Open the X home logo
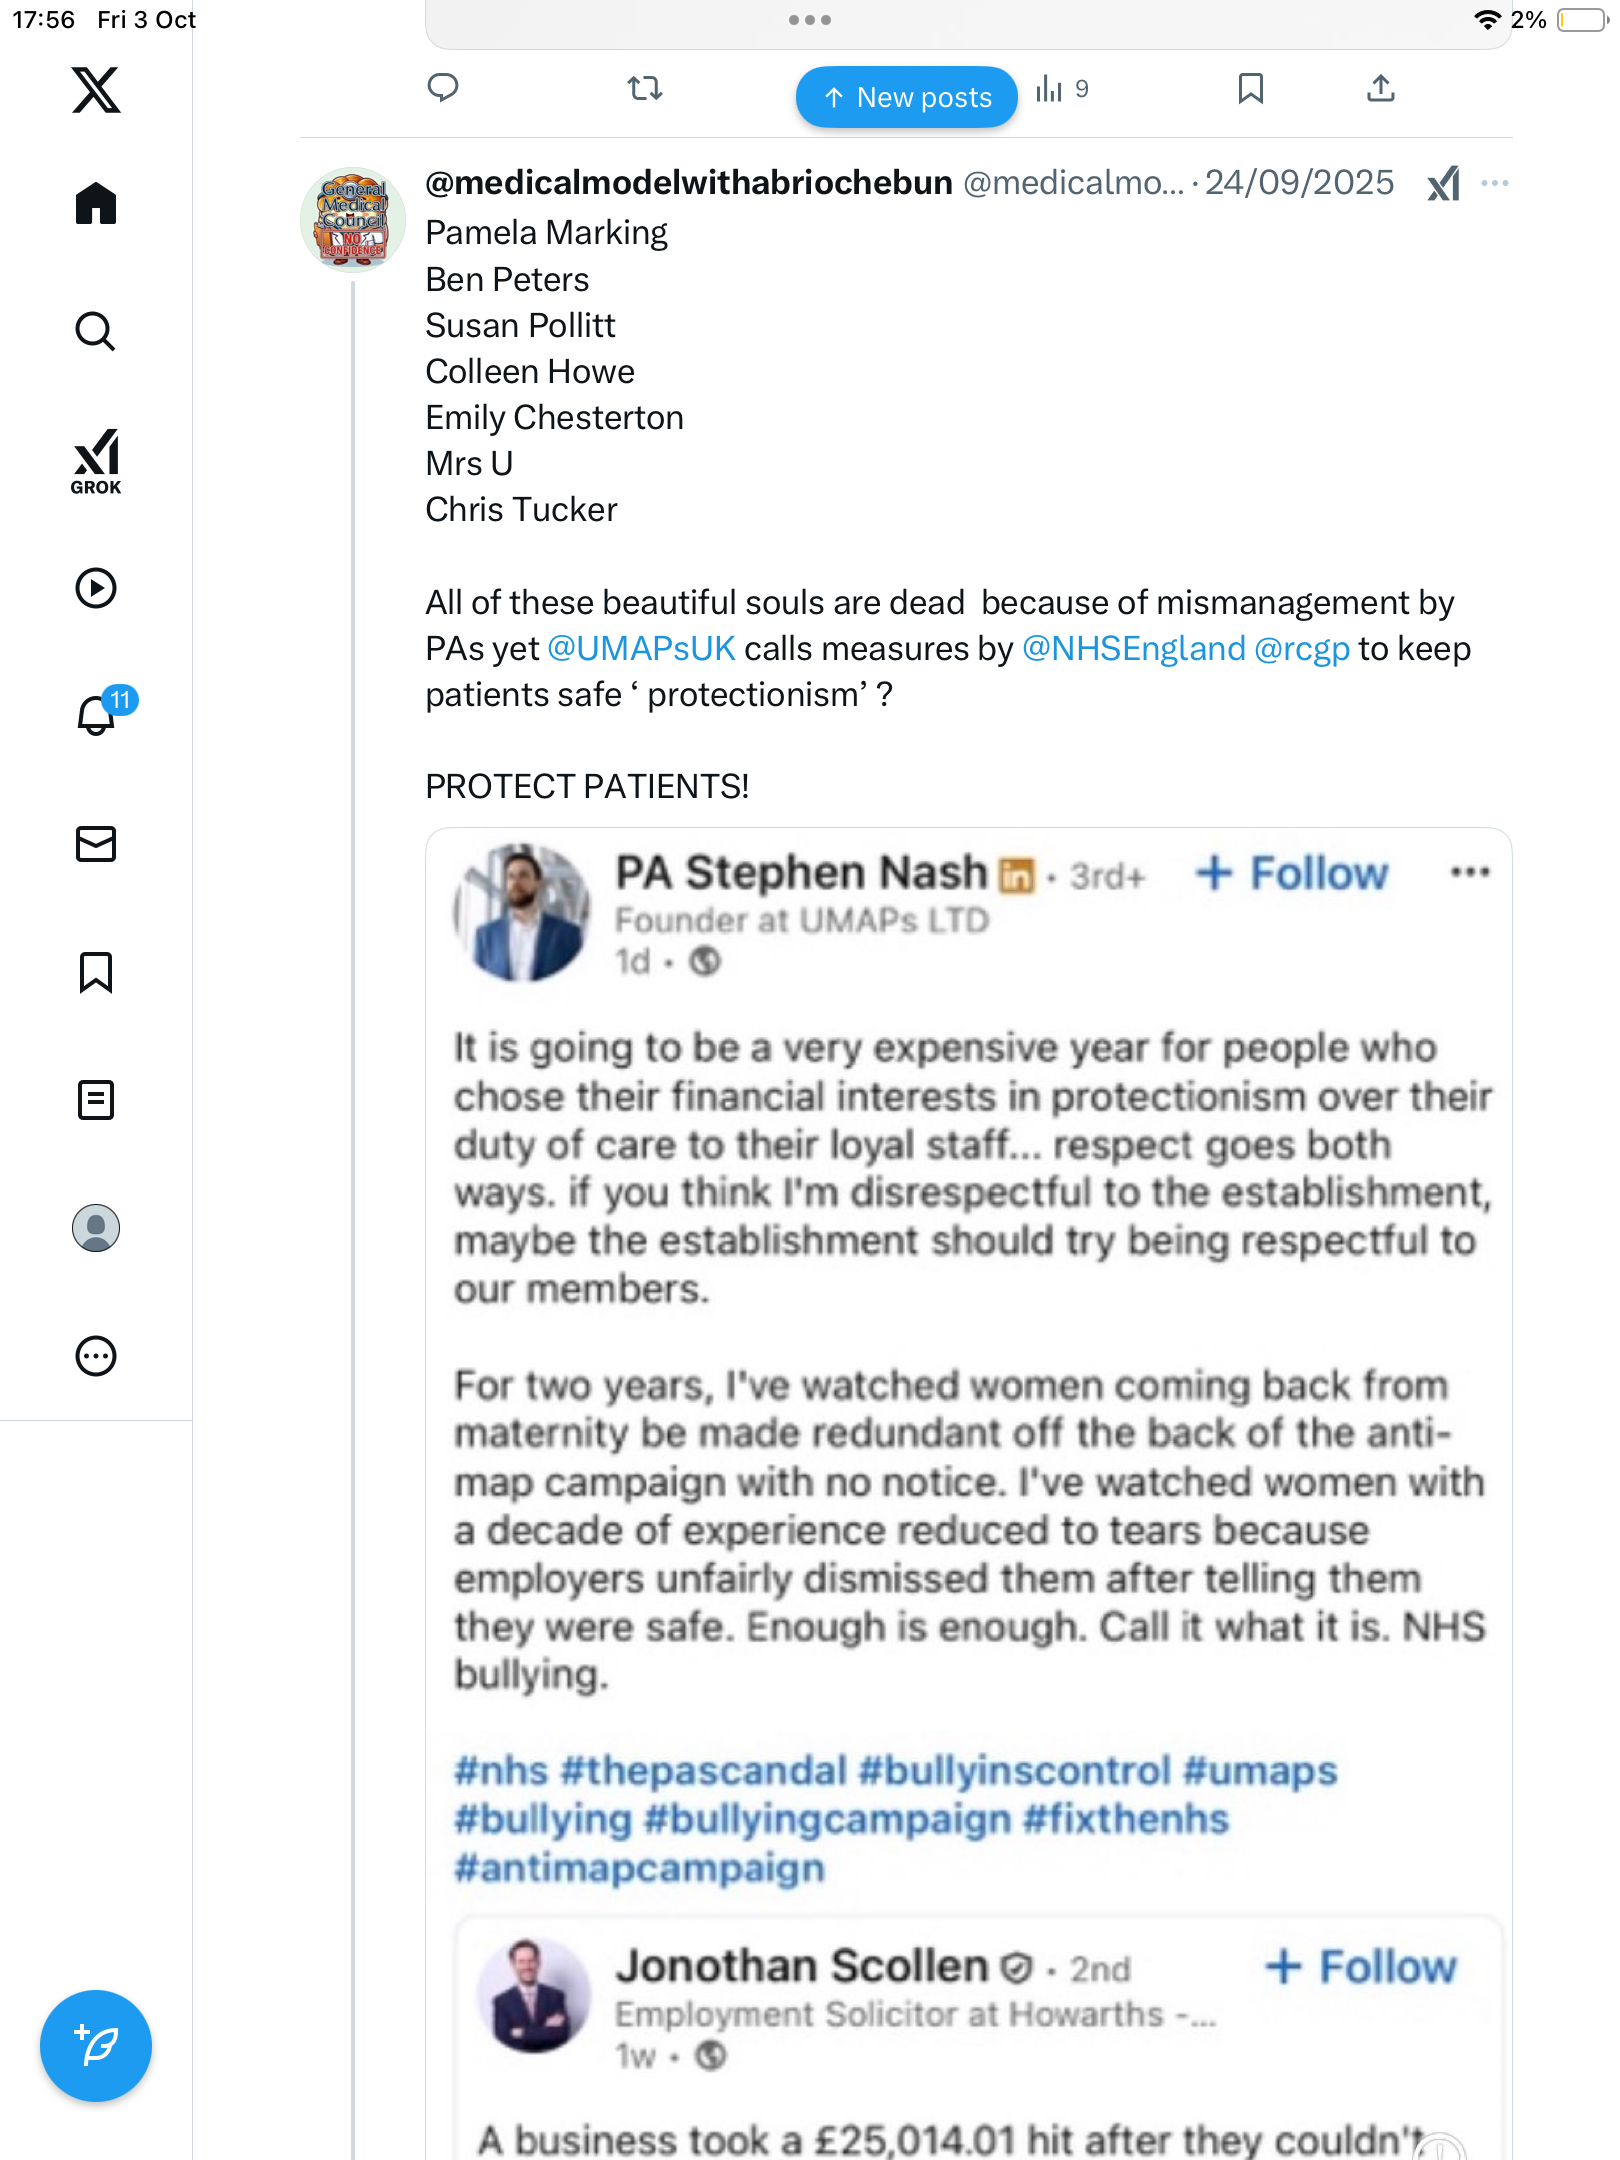The width and height of the screenshot is (1620, 2160). coord(96,90)
